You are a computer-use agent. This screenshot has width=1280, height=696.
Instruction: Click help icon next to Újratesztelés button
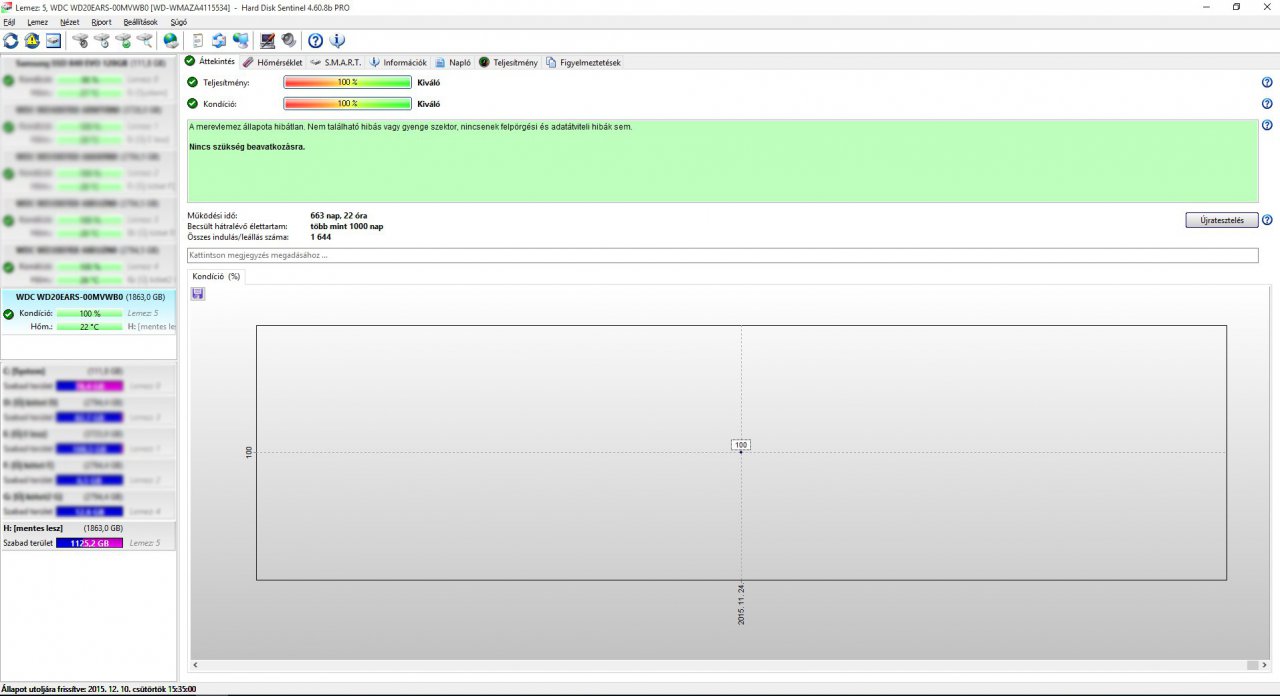[1267, 220]
